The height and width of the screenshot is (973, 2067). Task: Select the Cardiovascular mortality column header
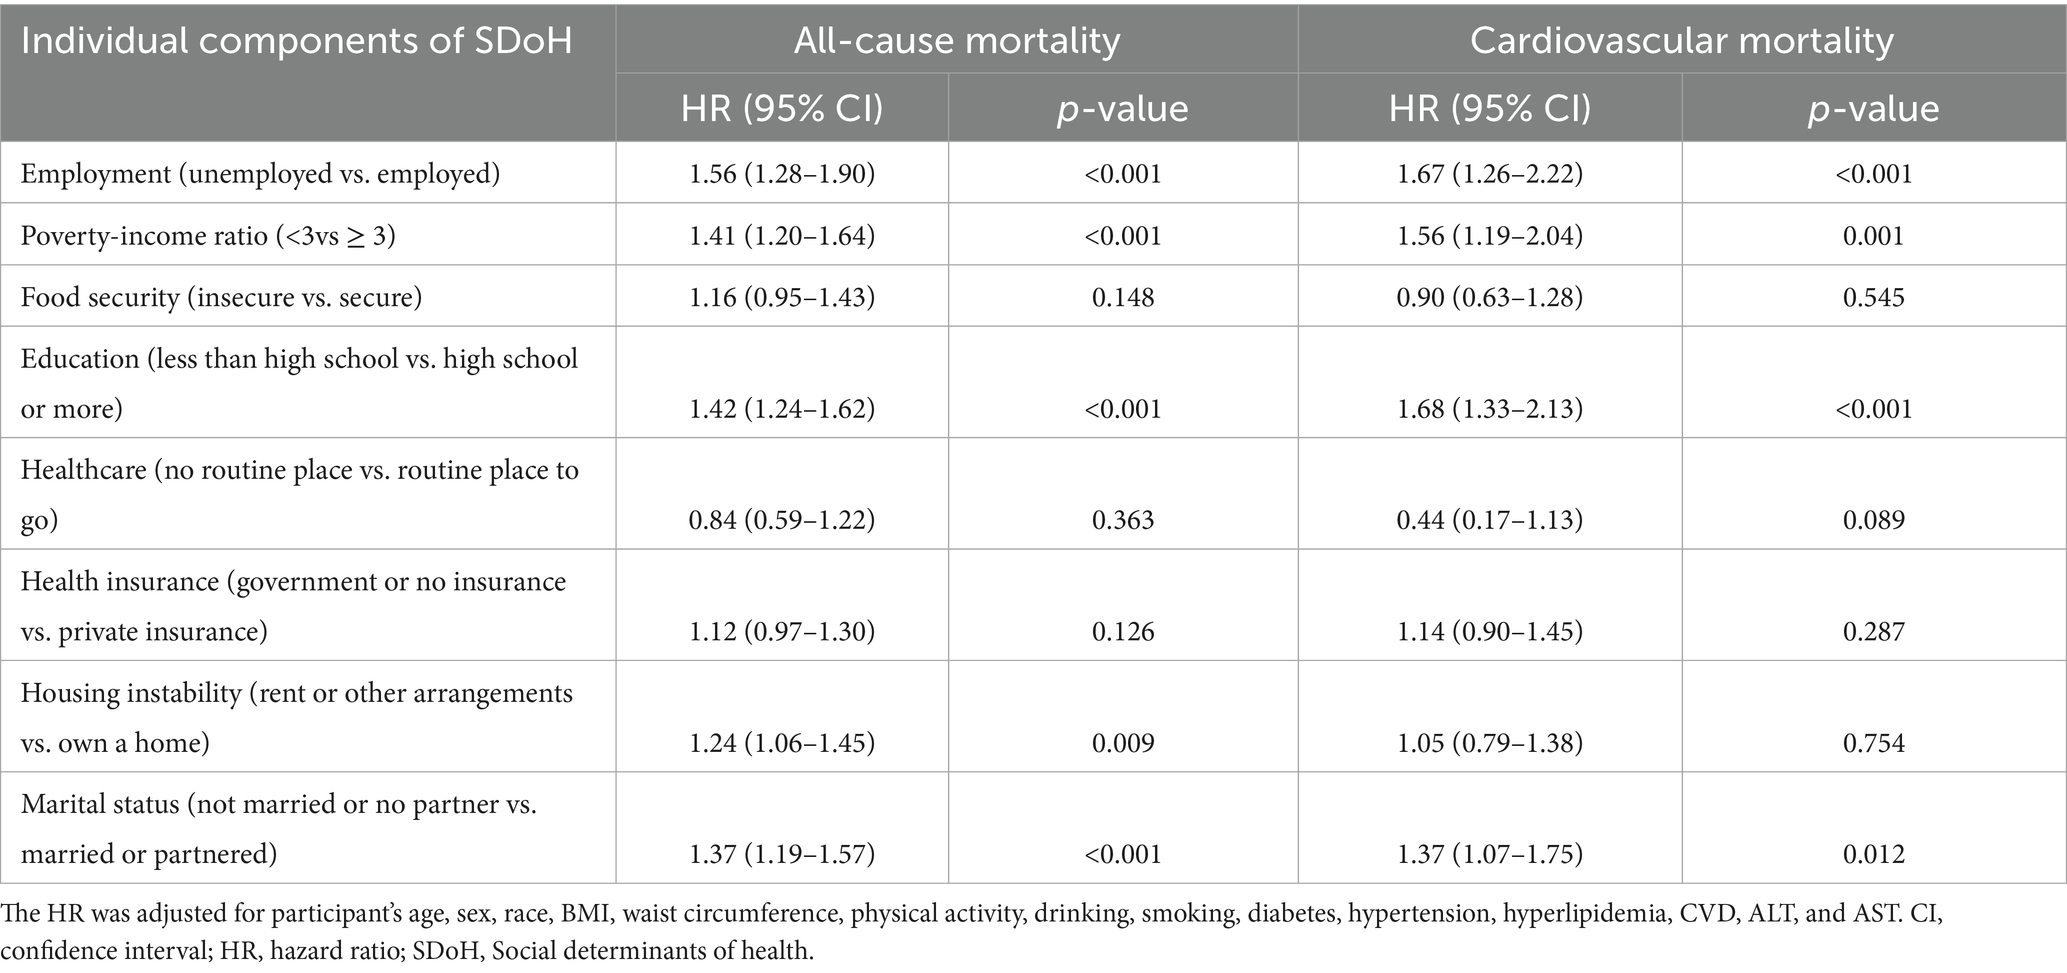click(x=1681, y=41)
